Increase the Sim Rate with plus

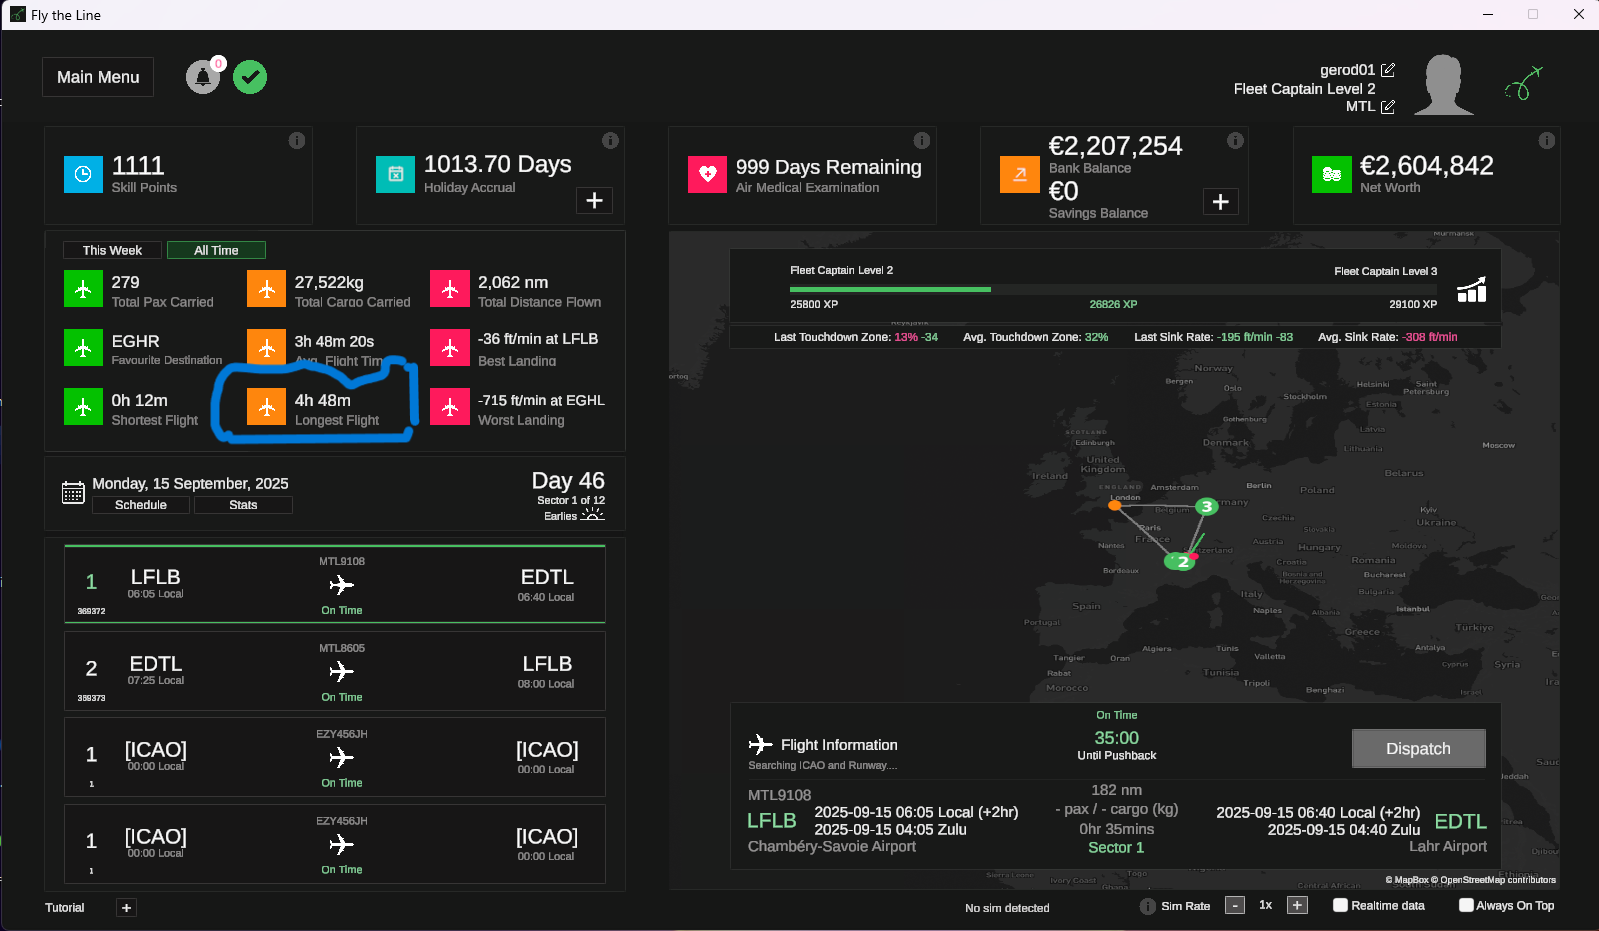coord(1297,905)
